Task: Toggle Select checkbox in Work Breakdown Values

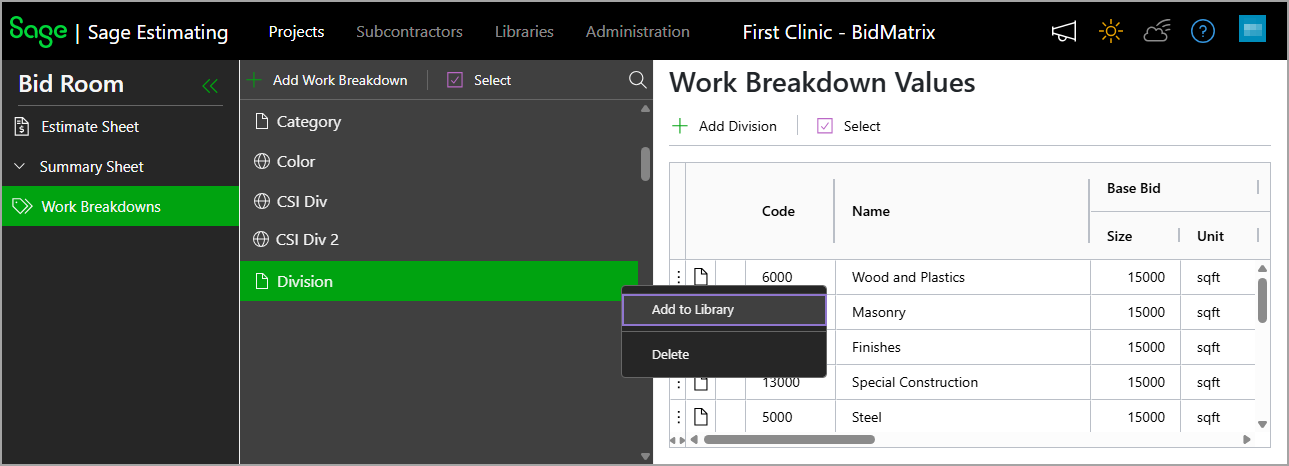Action: 825,126
